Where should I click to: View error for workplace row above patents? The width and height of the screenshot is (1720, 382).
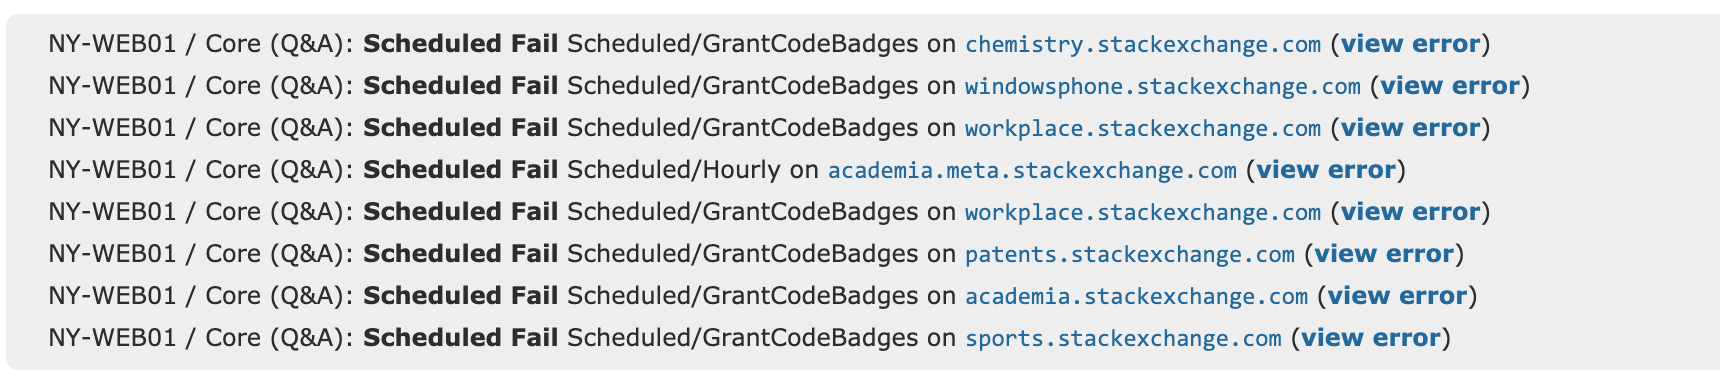pyautogui.click(x=1410, y=212)
